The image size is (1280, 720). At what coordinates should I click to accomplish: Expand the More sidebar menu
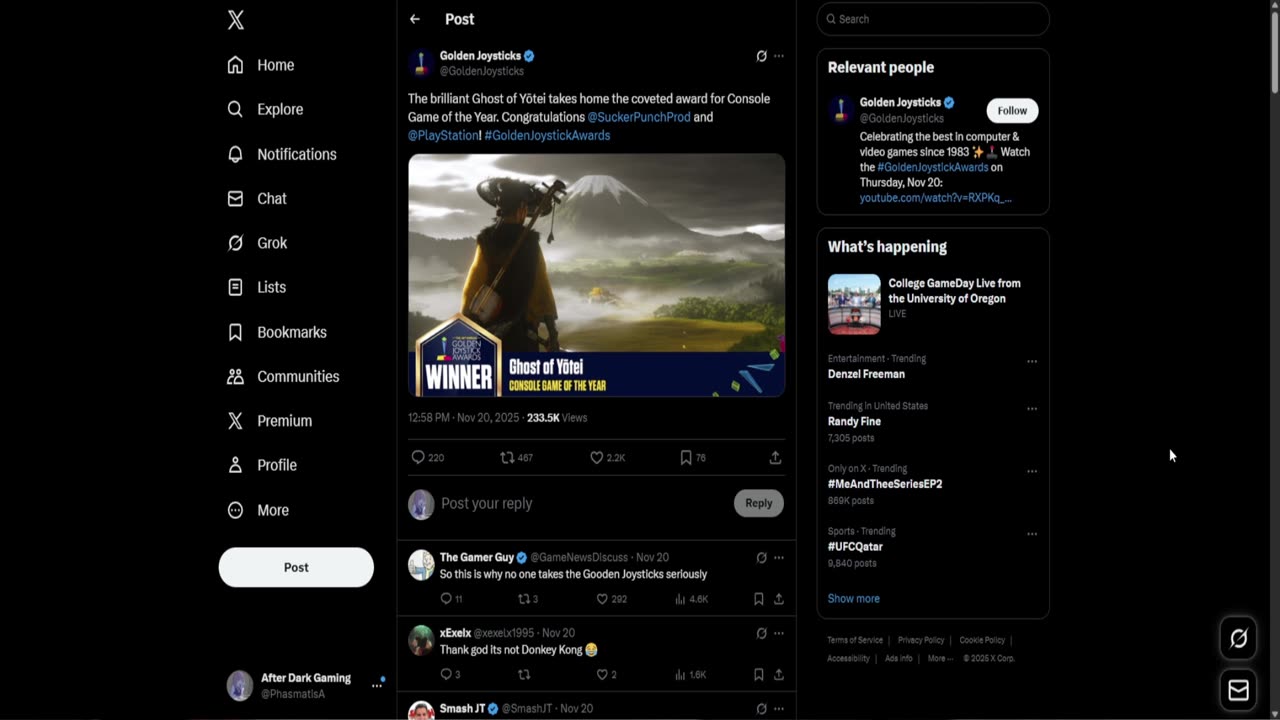(258, 510)
